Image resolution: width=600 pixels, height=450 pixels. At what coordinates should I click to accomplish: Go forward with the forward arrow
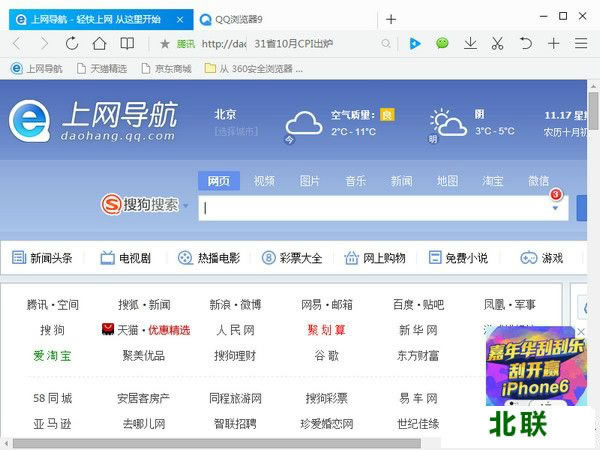[44, 44]
